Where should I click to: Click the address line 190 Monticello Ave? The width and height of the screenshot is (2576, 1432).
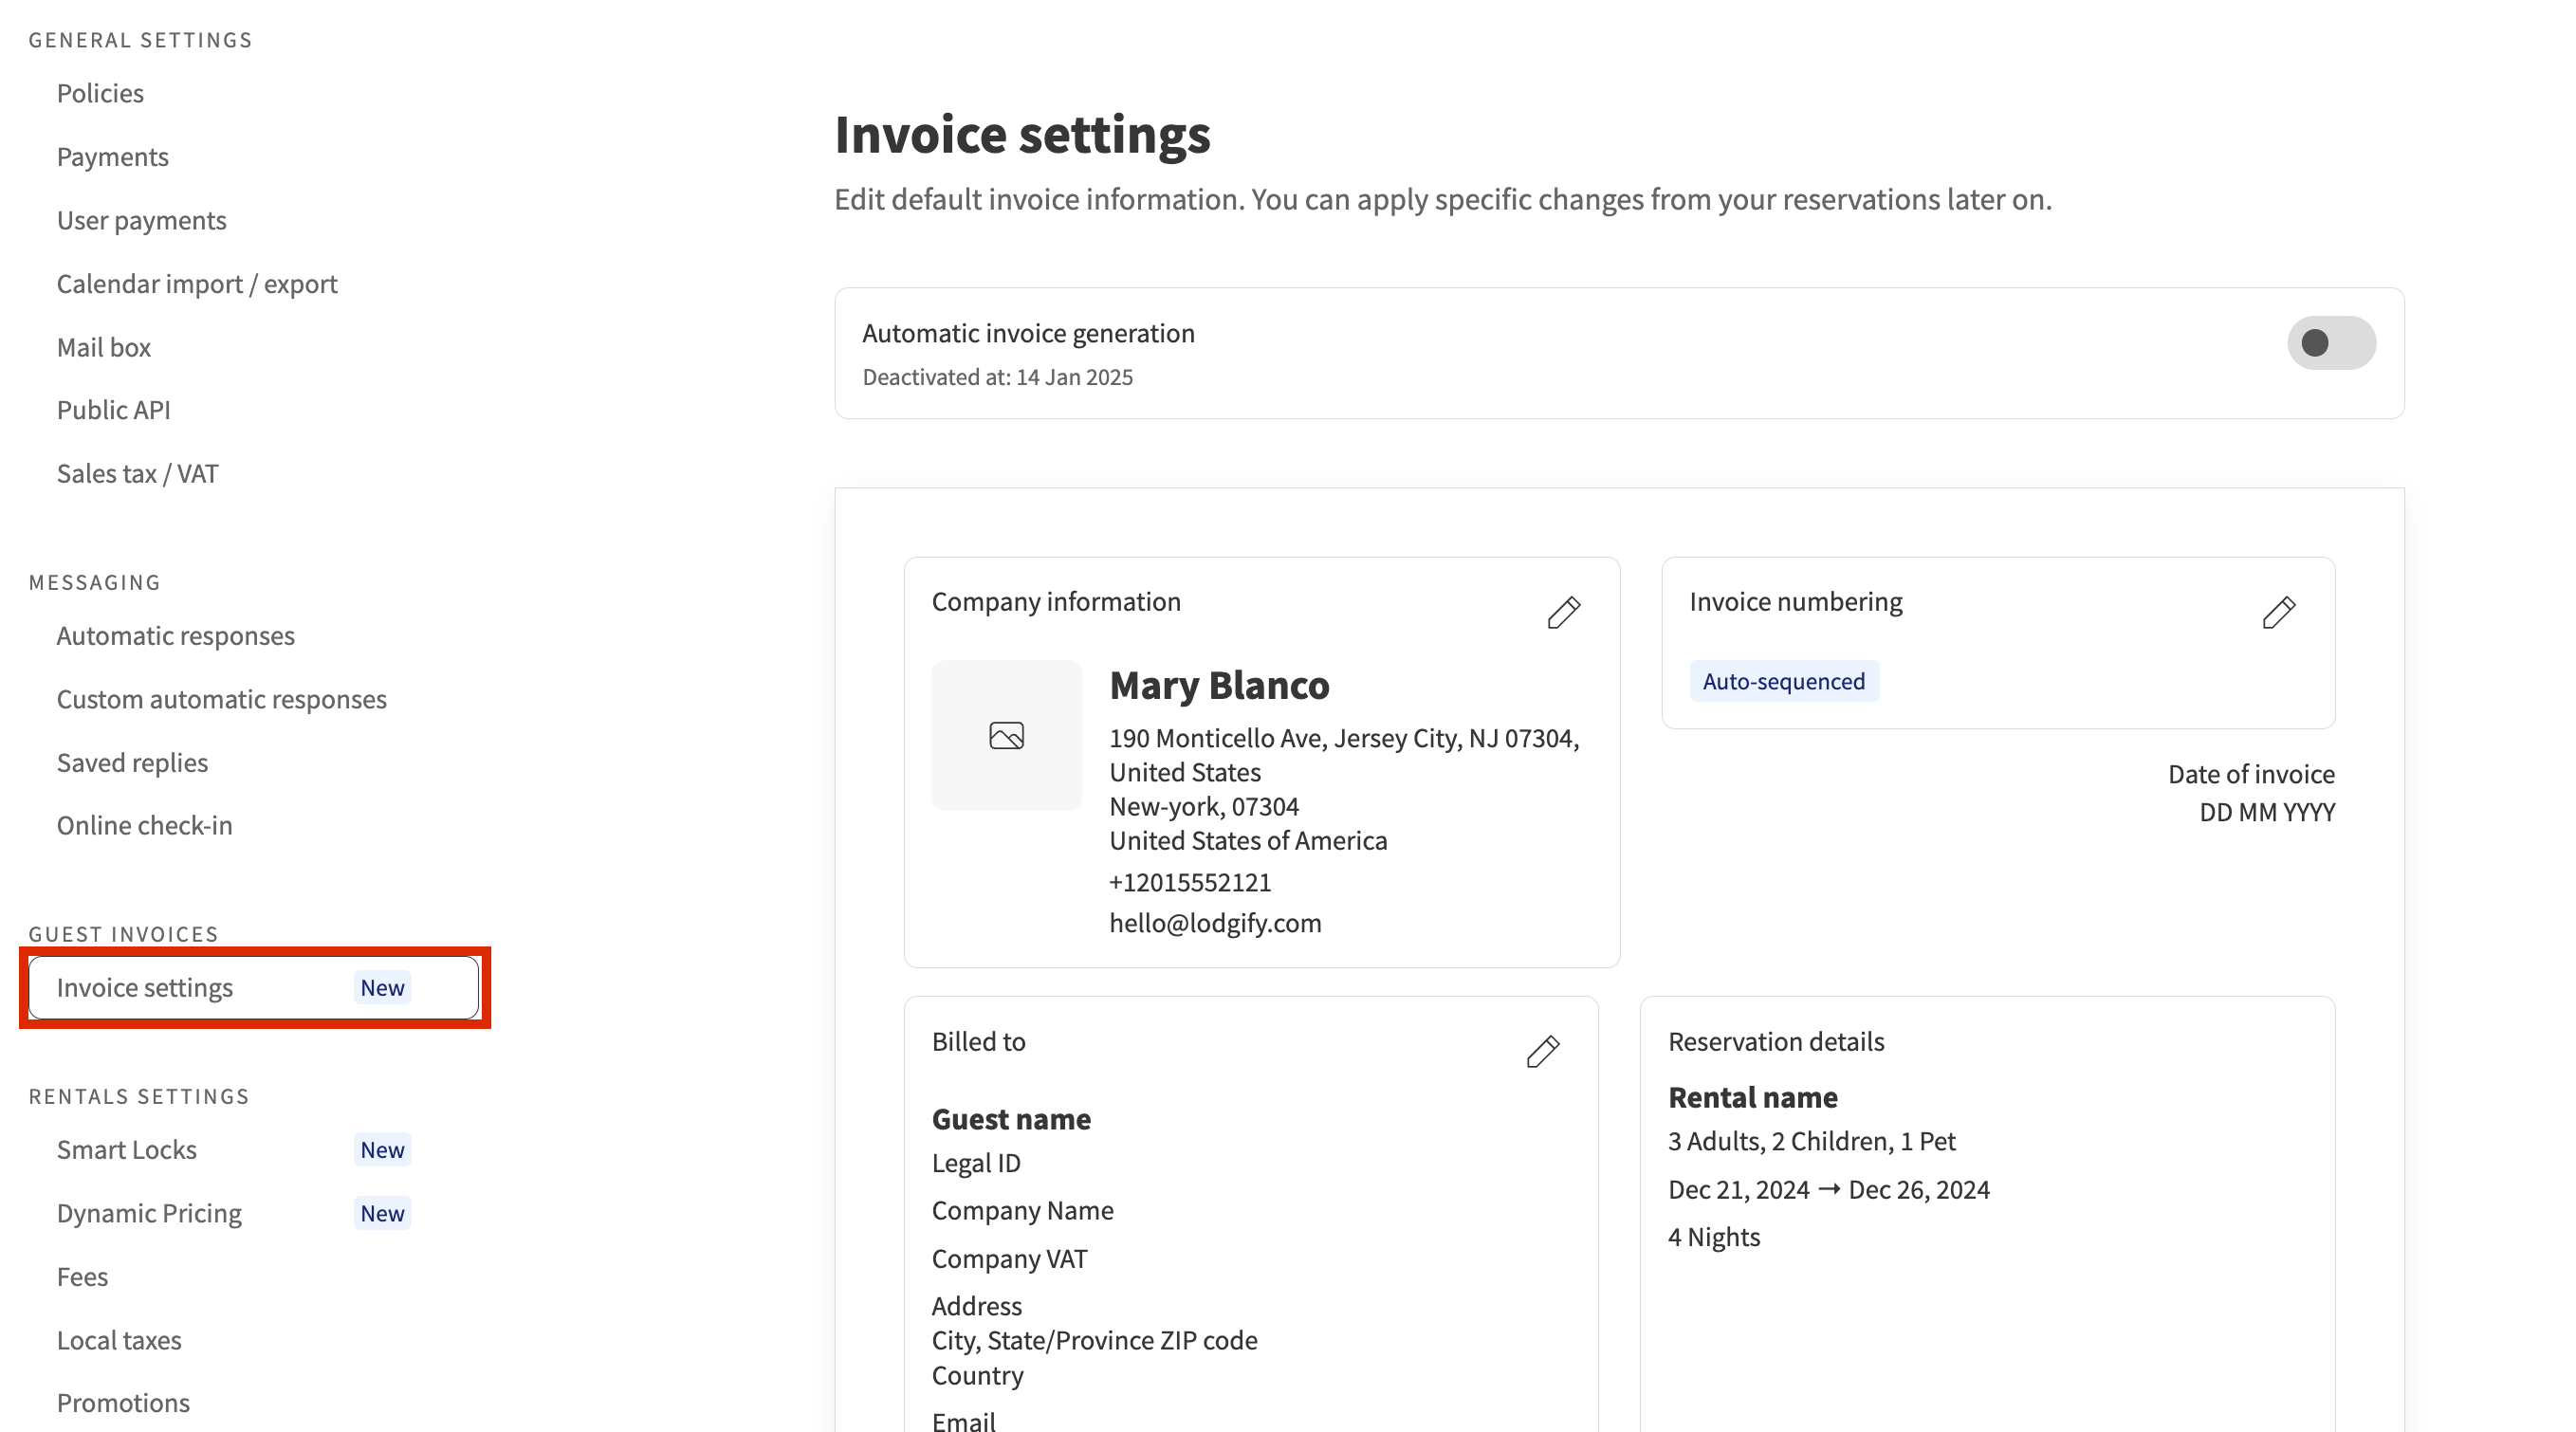point(1343,738)
